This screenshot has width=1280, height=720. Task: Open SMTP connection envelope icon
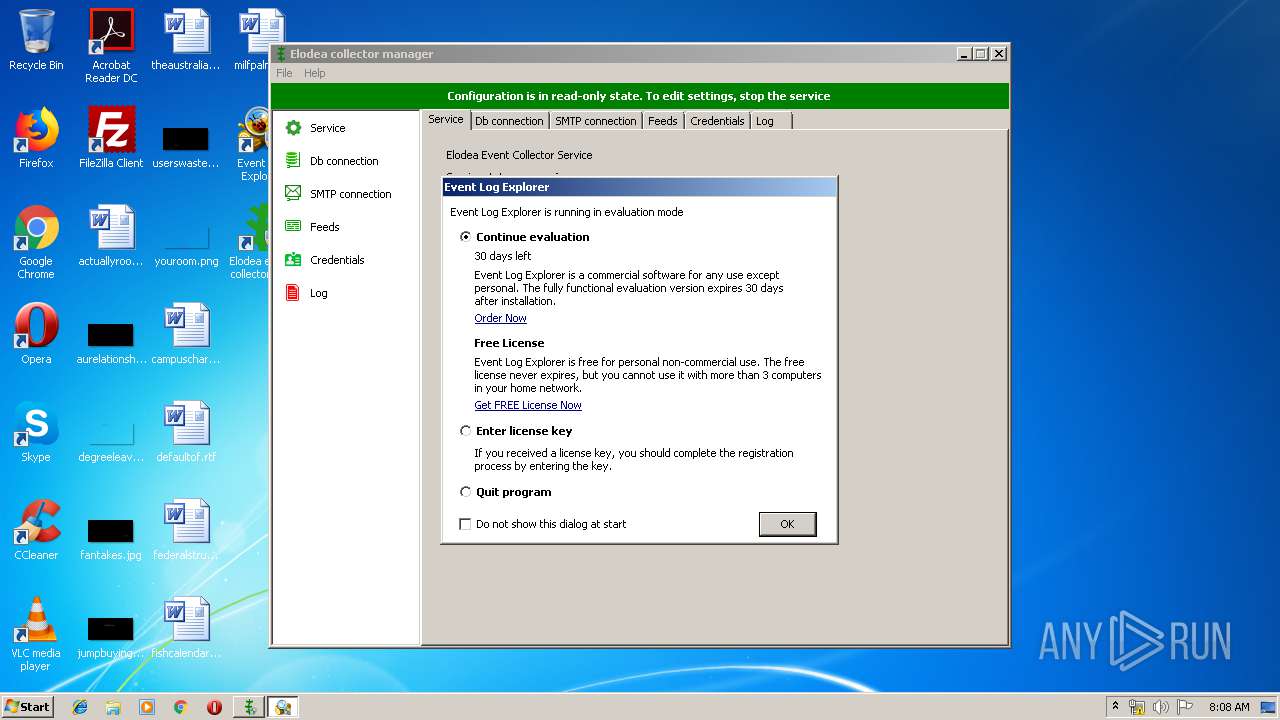tap(293, 193)
